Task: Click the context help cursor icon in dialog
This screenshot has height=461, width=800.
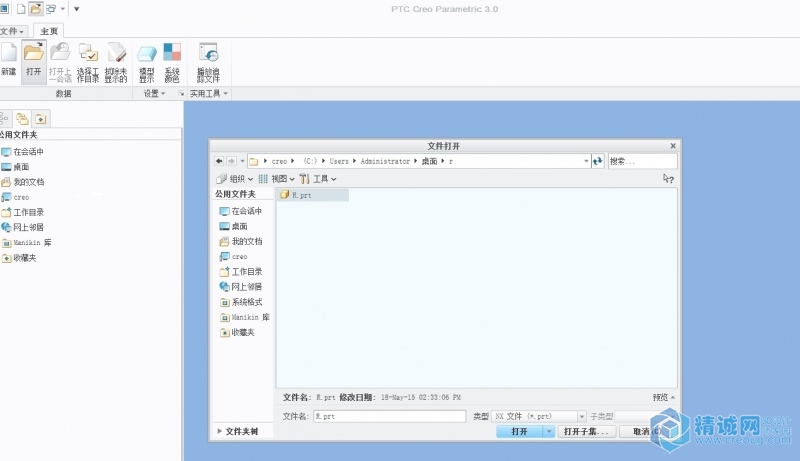Action: tap(668, 178)
